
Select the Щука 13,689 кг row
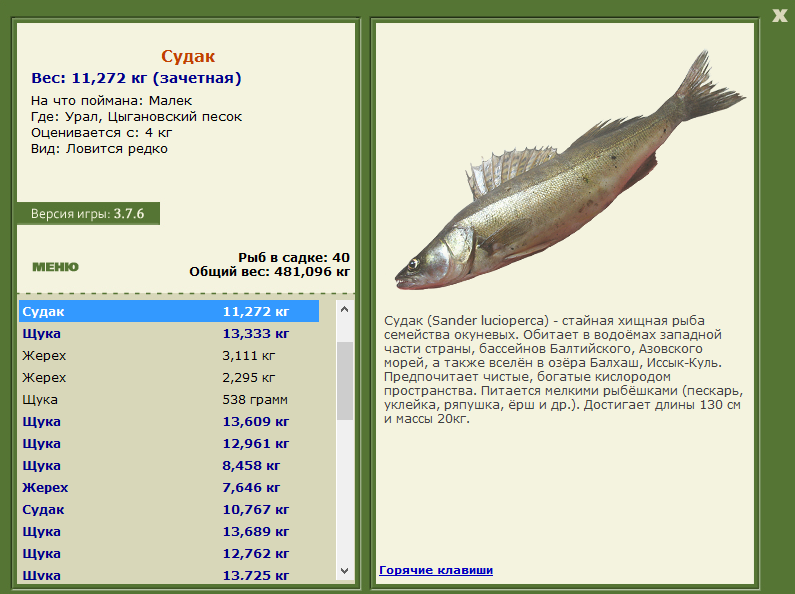(169, 532)
